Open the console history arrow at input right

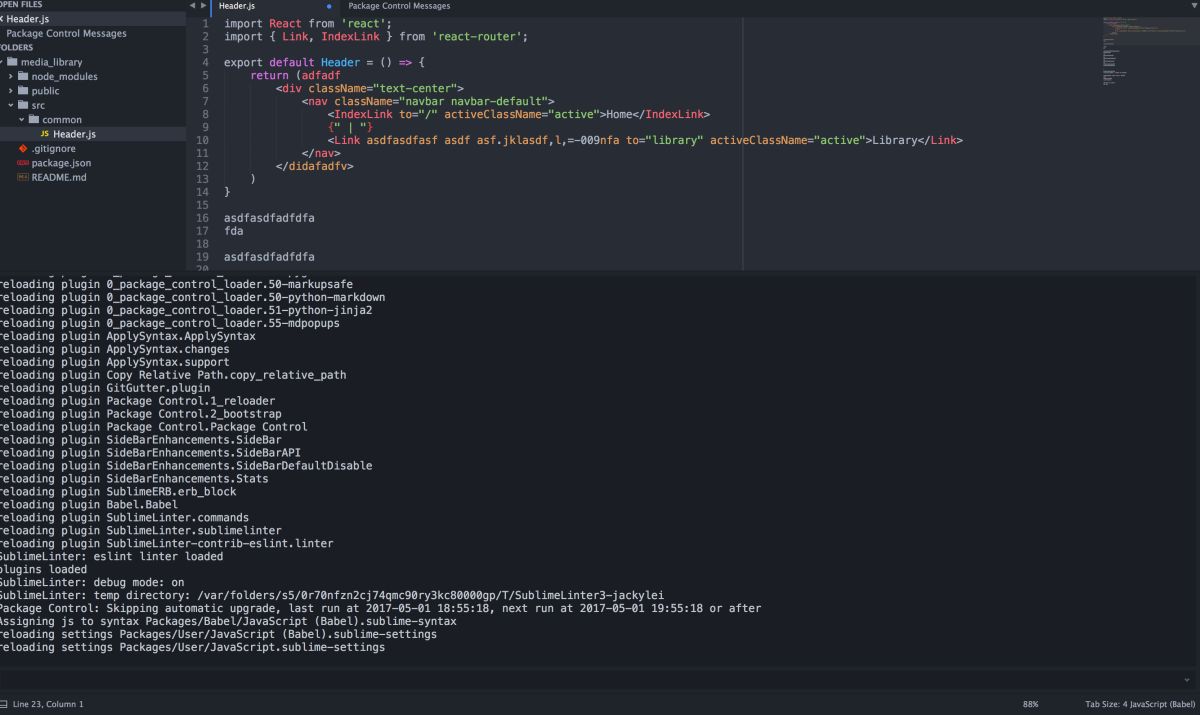tap(1187, 679)
